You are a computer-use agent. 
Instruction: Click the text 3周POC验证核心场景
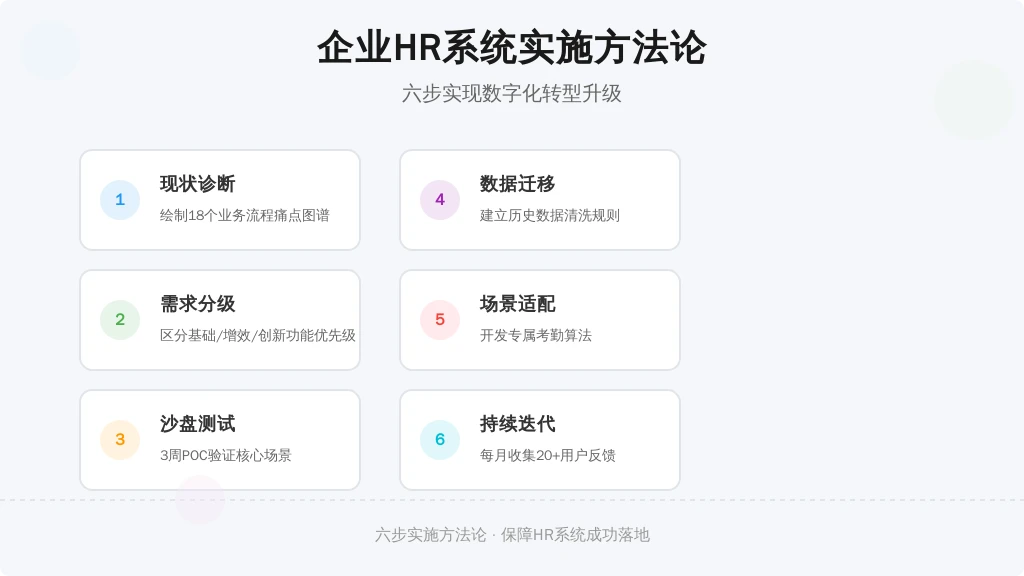click(x=226, y=455)
